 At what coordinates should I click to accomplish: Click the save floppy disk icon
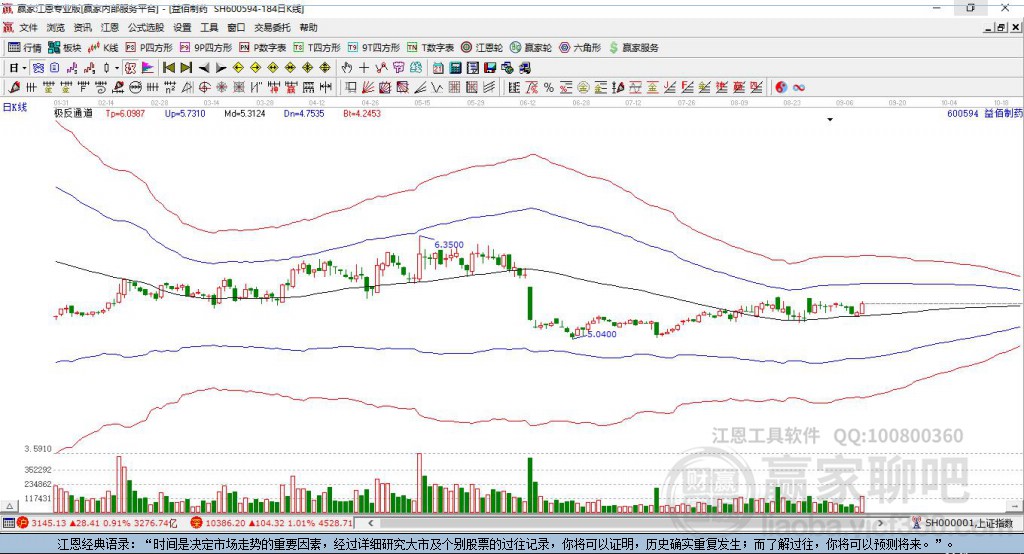pos(489,68)
